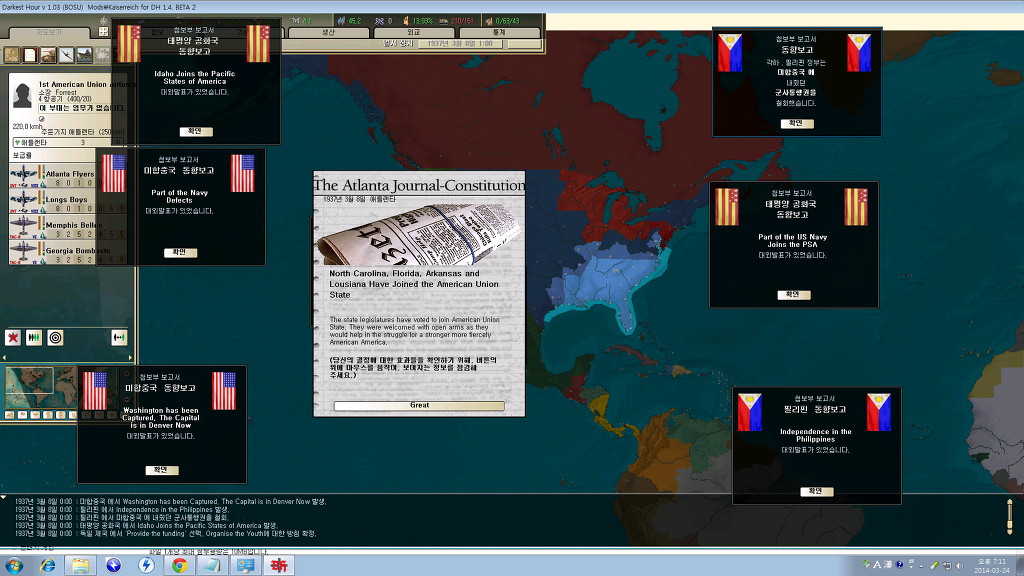Click the split unit arrows icon
The width and height of the screenshot is (1024, 576).
coord(119,338)
